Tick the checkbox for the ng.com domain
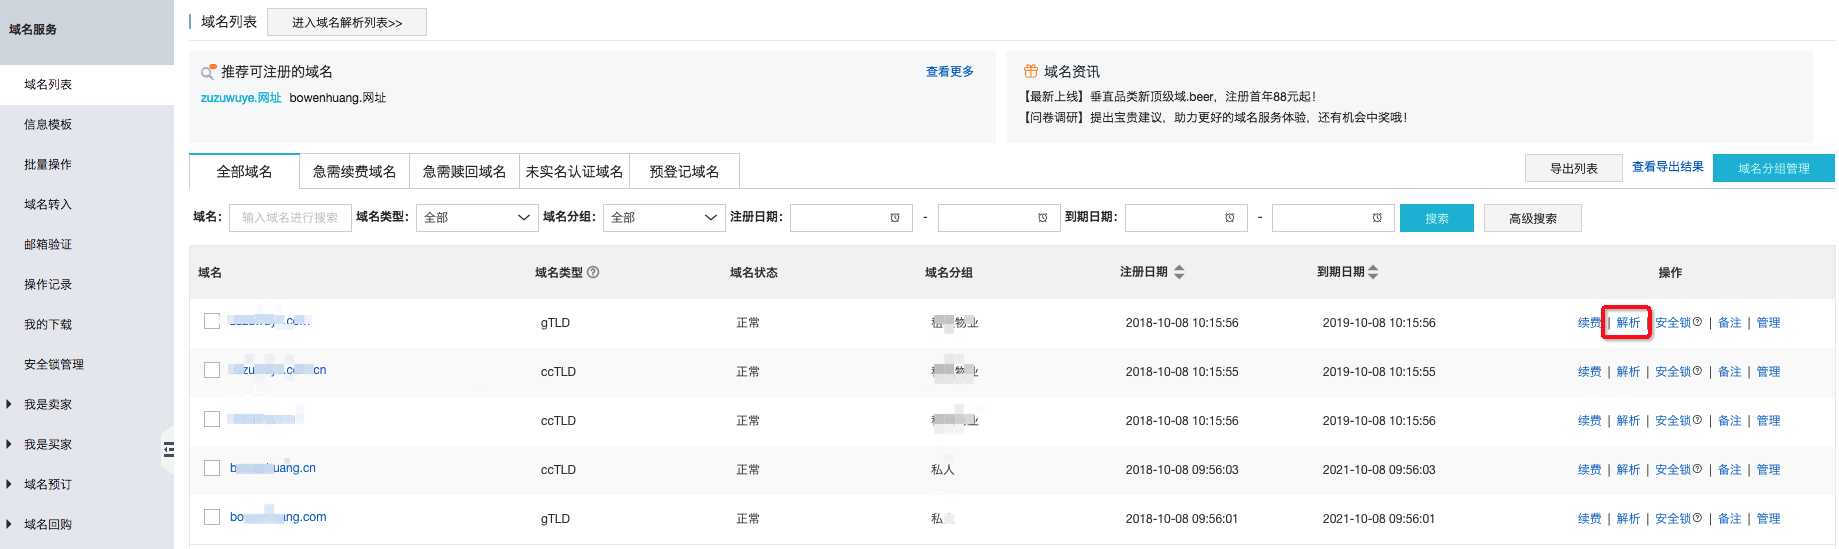Image resolution: width=1839 pixels, height=549 pixels. [x=212, y=517]
